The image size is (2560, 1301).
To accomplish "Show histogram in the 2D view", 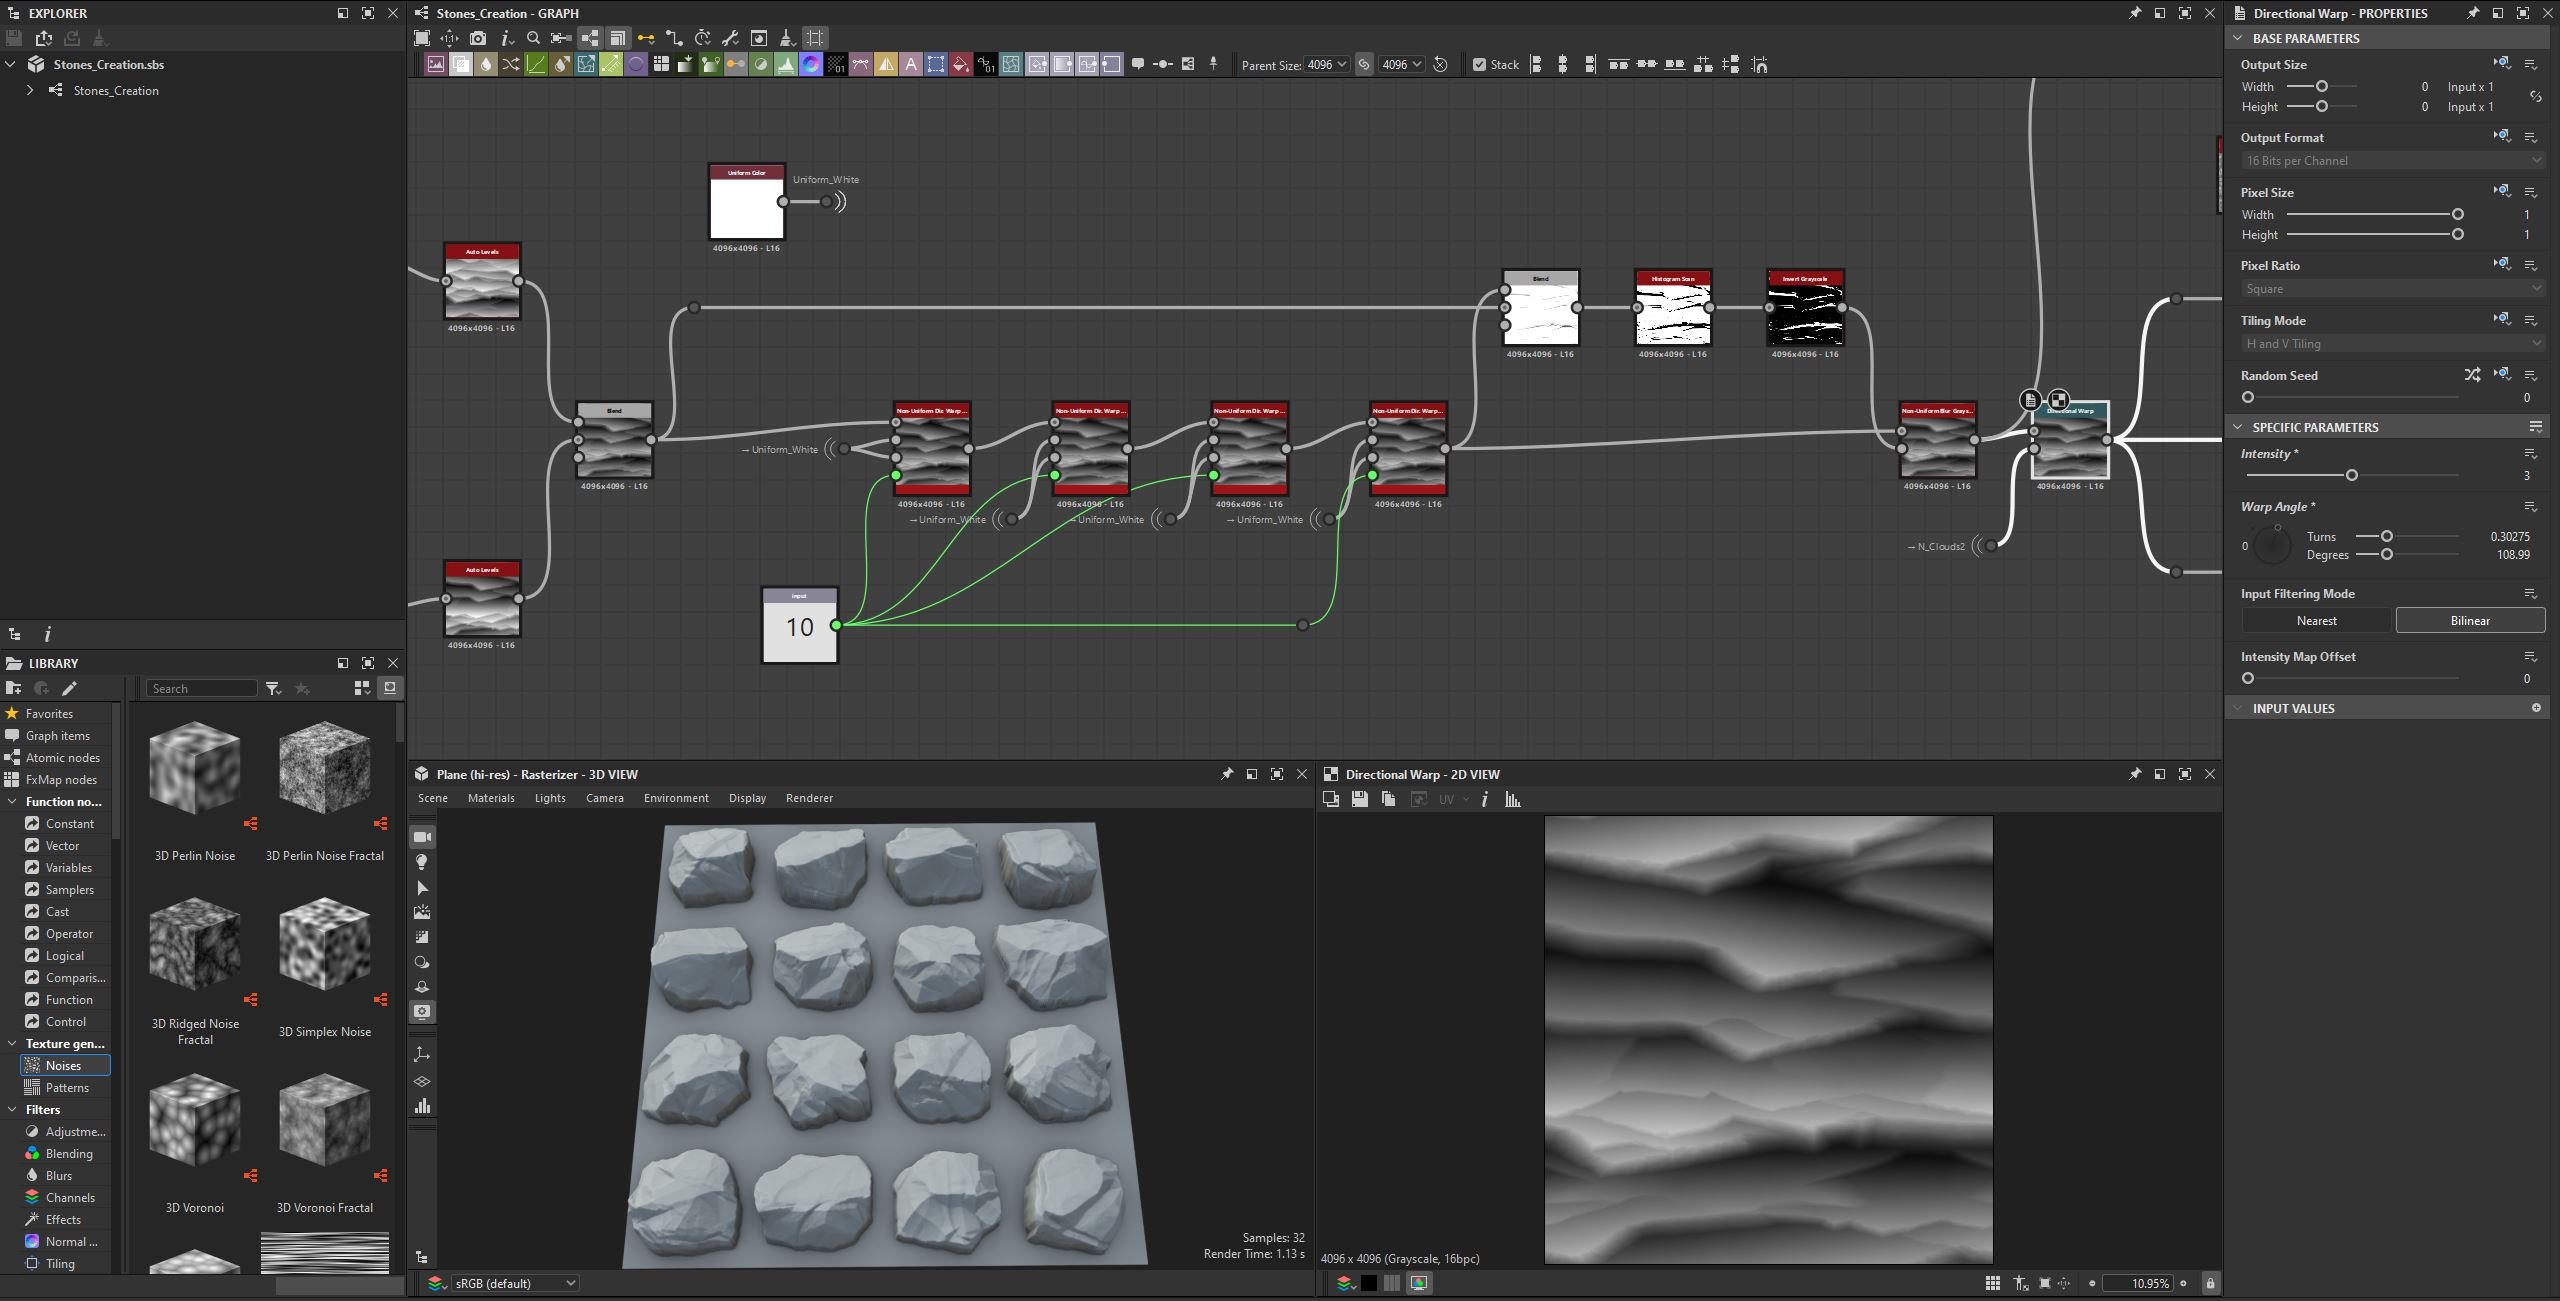I will (x=1512, y=799).
